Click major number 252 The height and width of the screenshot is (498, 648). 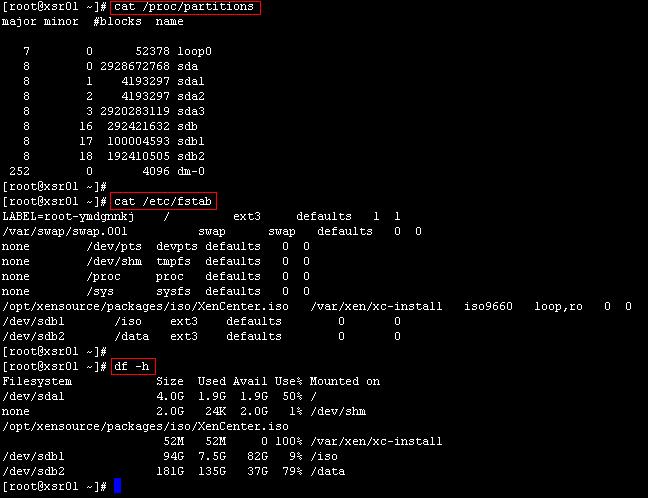(19, 171)
